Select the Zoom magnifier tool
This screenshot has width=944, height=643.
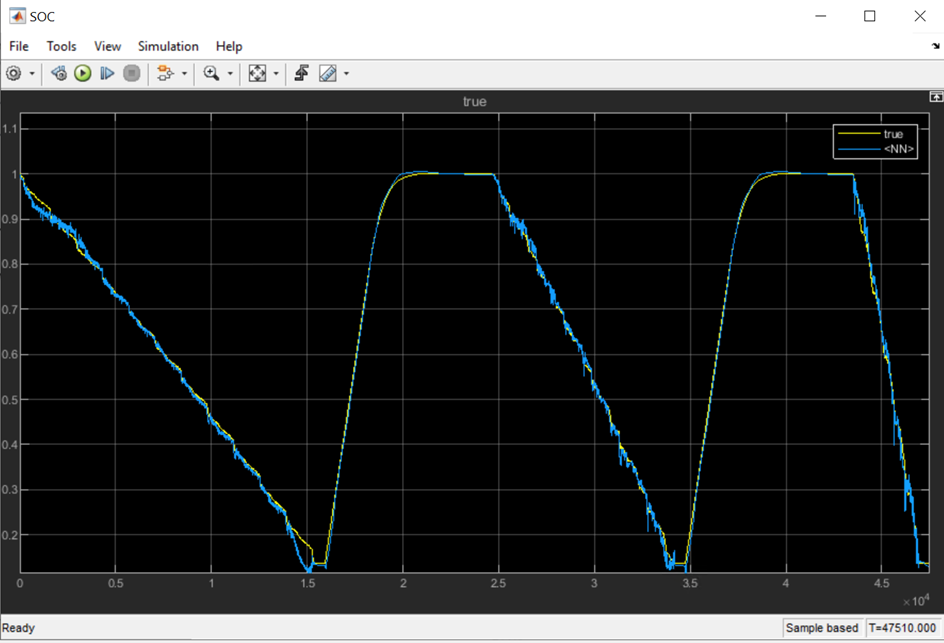pyautogui.click(x=211, y=73)
